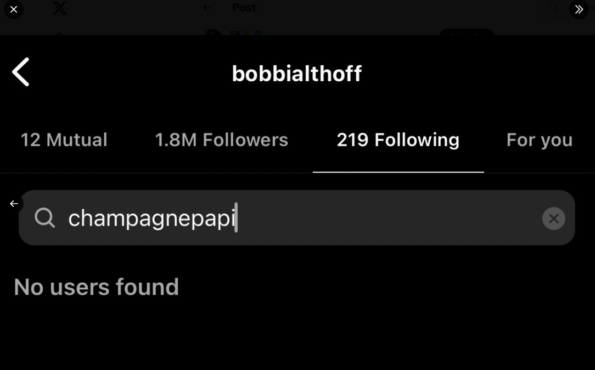Screen dimensions: 595x370
Task: Switch to the 12 Mutual tab
Action: point(64,140)
